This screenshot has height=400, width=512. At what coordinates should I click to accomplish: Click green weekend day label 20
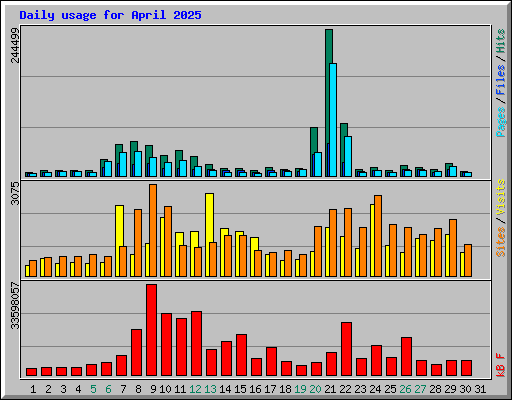point(315,389)
